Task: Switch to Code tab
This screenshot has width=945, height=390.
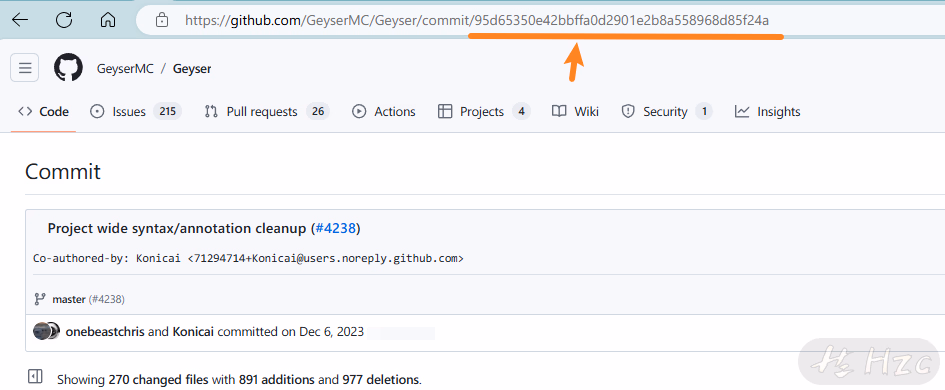Action: 43,112
